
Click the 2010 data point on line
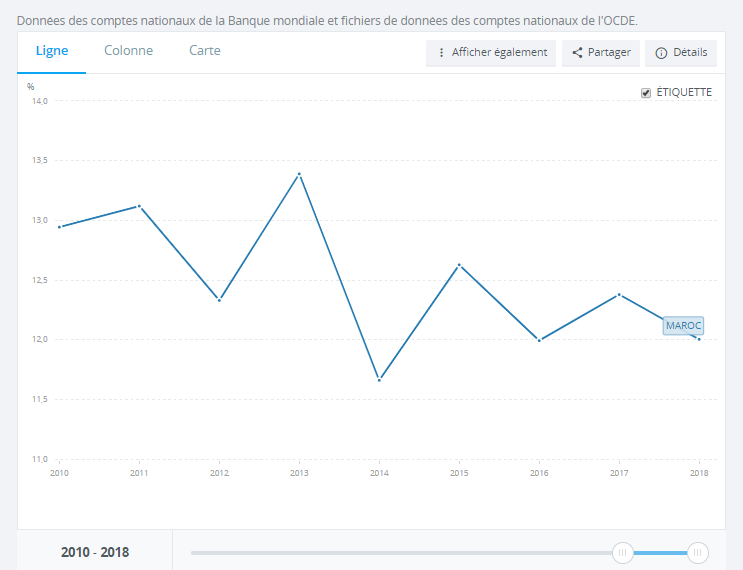coord(60,227)
